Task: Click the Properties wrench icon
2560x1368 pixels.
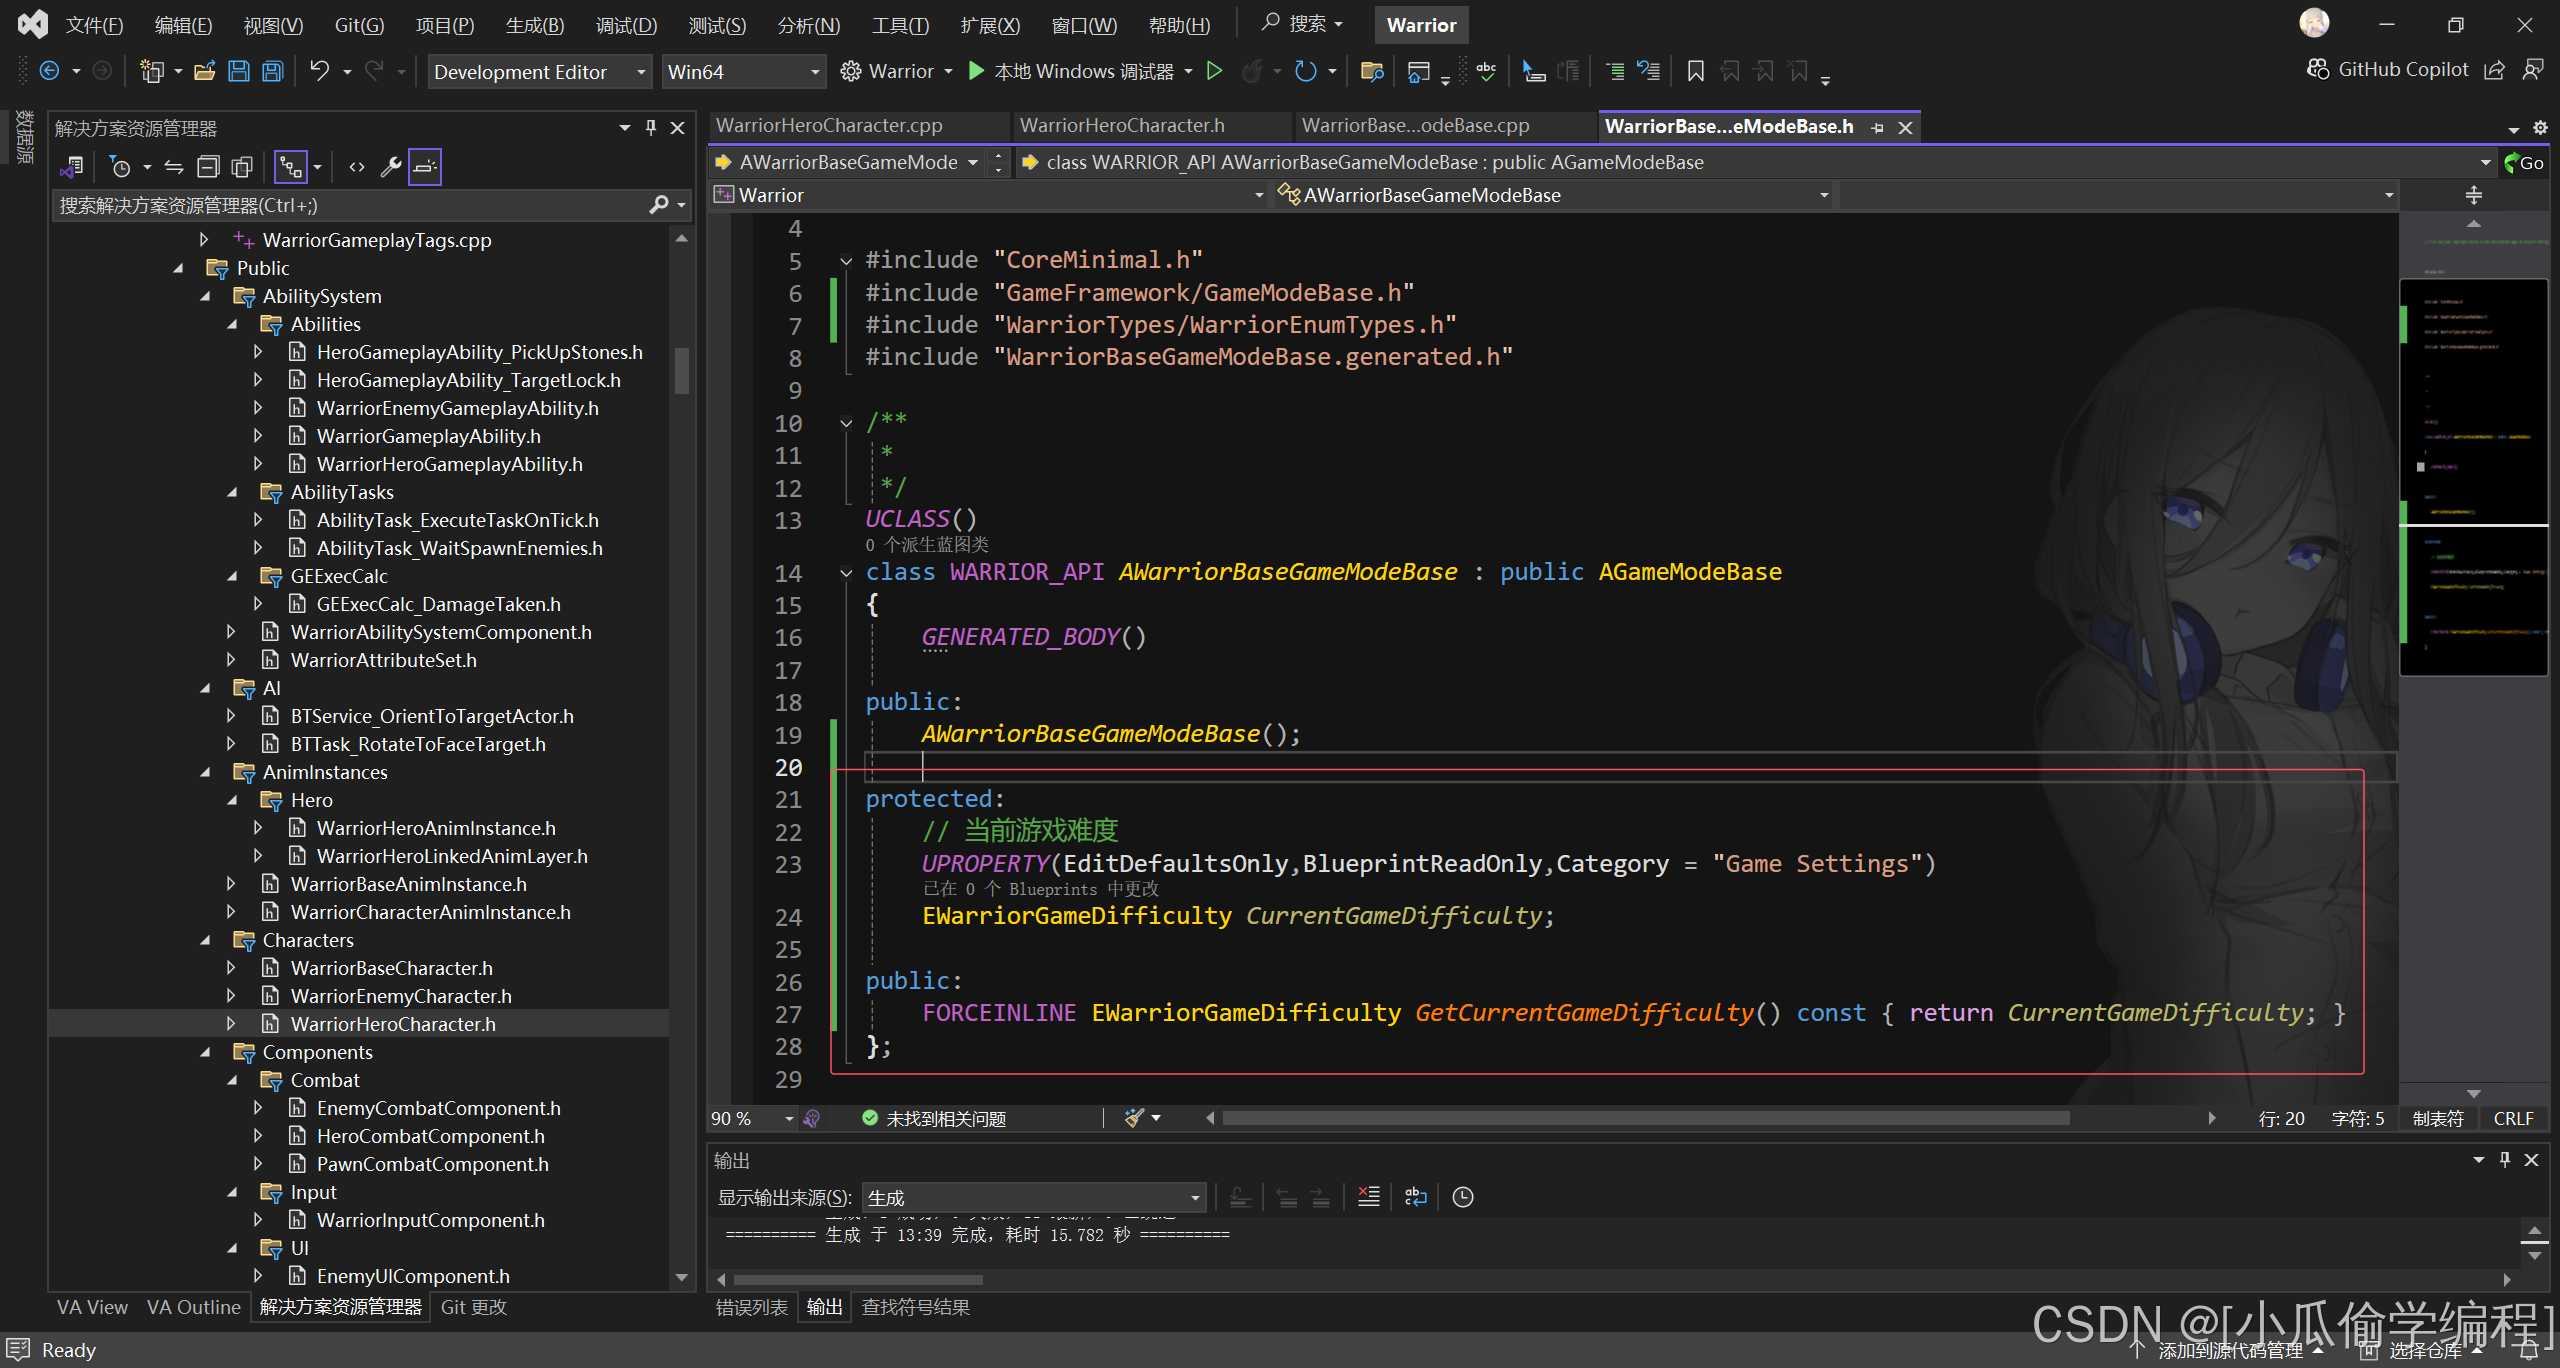Action: click(390, 167)
